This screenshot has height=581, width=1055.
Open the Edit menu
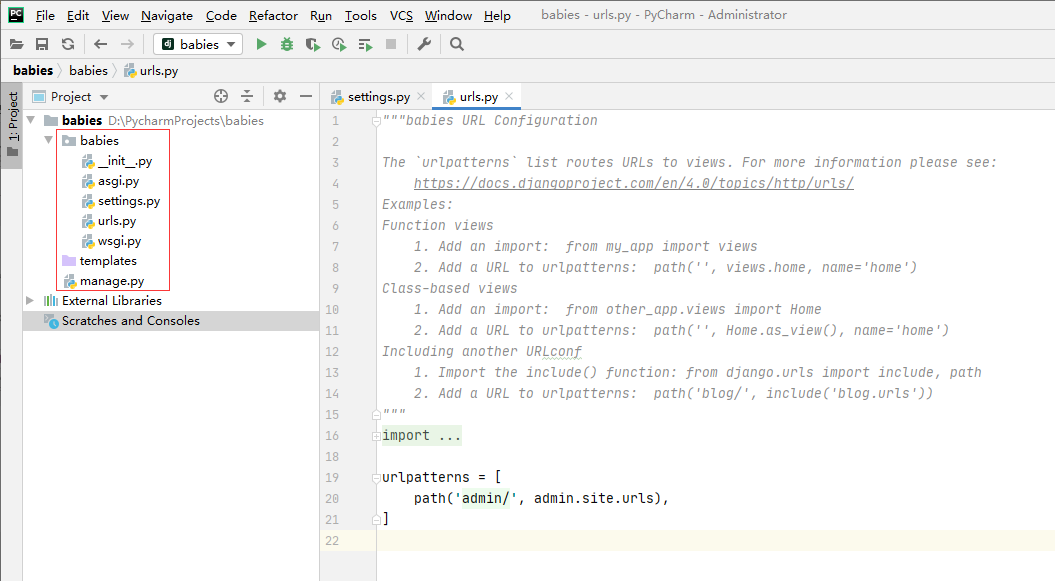click(x=78, y=15)
